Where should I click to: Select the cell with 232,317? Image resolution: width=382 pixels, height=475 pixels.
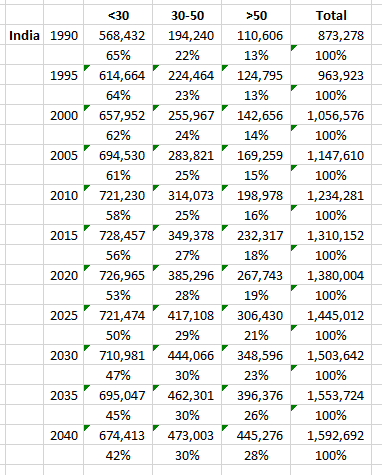tap(256, 235)
